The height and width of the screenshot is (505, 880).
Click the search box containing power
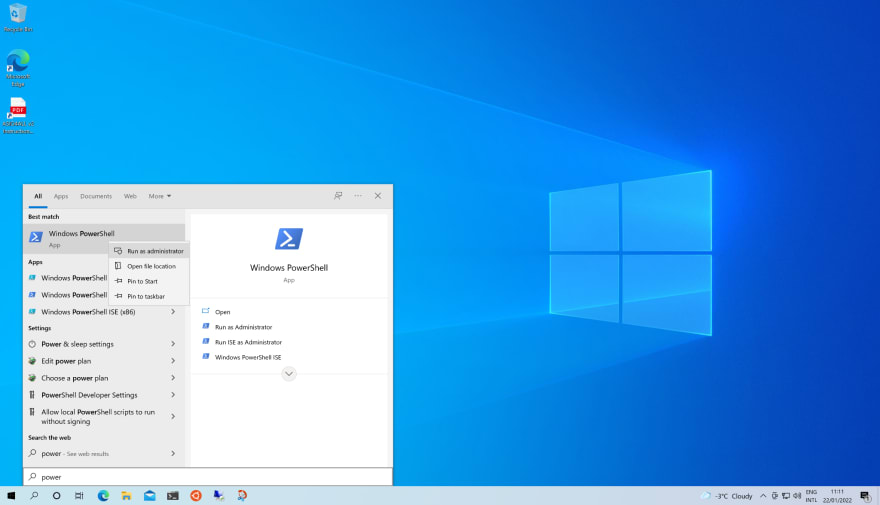coord(208,477)
